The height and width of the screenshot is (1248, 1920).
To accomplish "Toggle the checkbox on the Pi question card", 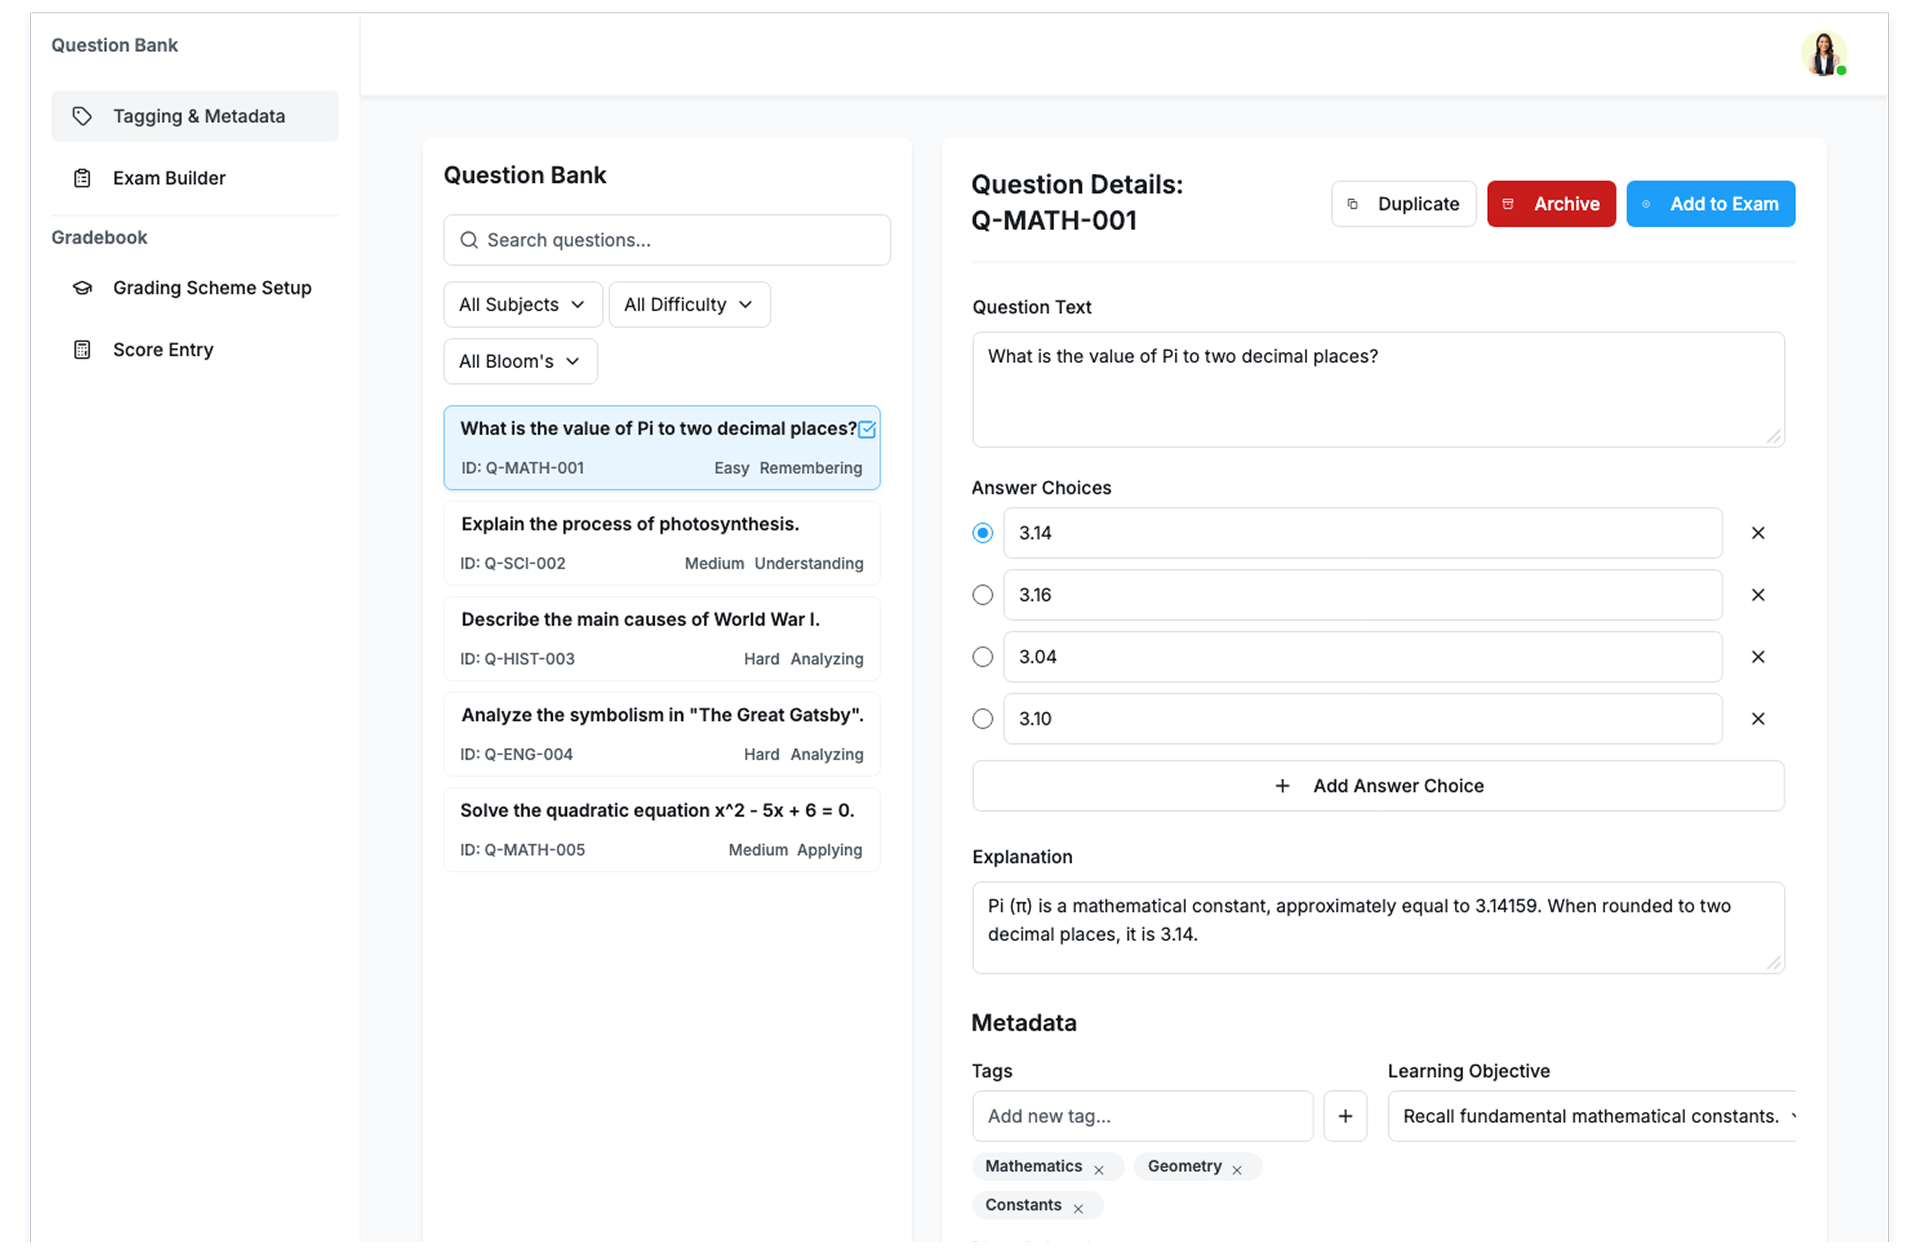I will point(867,429).
